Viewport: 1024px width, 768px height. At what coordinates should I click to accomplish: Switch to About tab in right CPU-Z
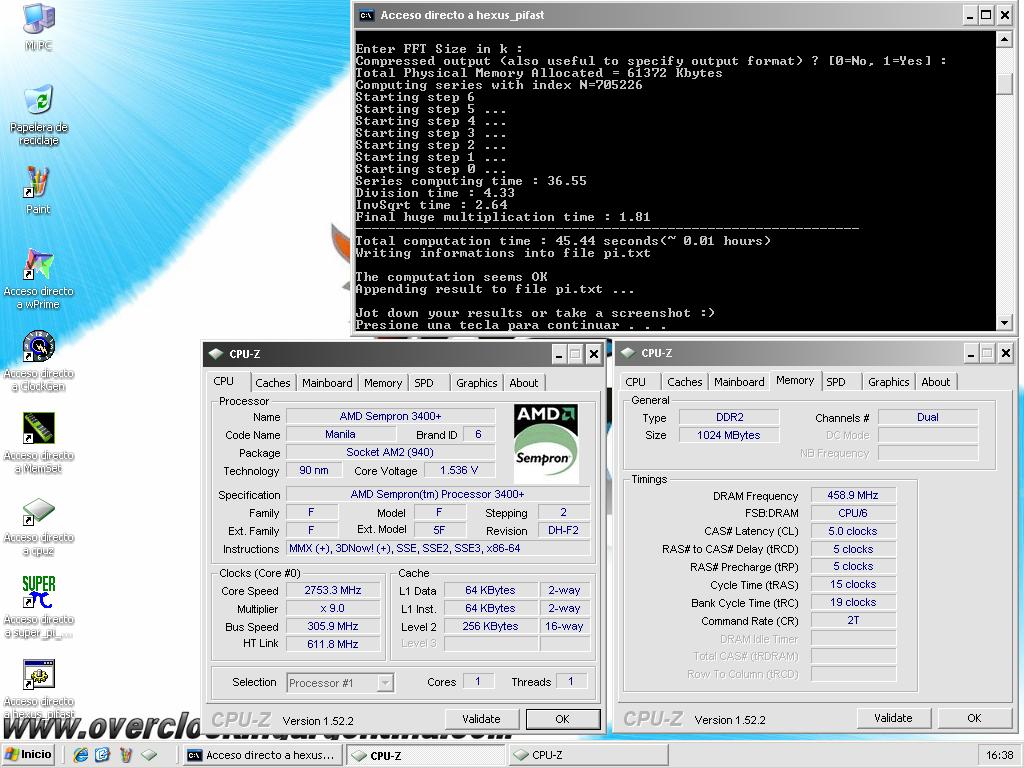click(x=935, y=382)
